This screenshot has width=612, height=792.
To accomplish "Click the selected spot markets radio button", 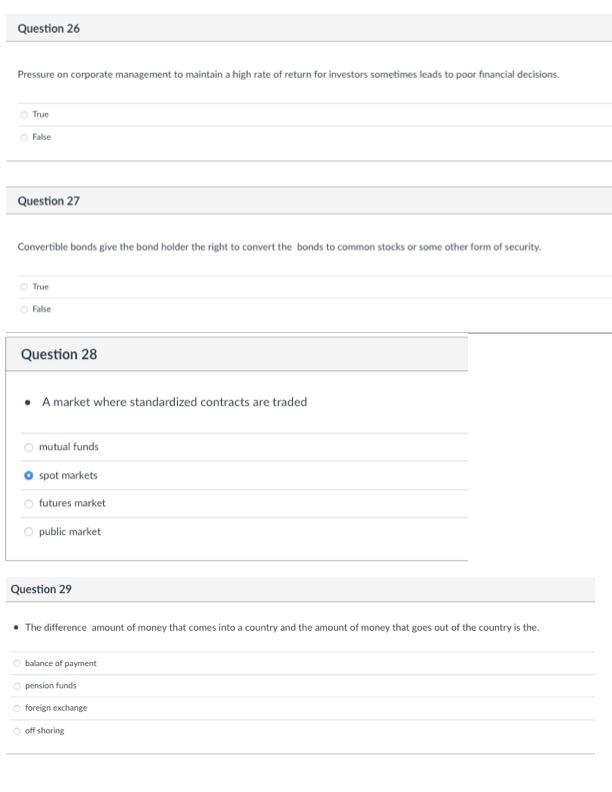I will [28, 475].
